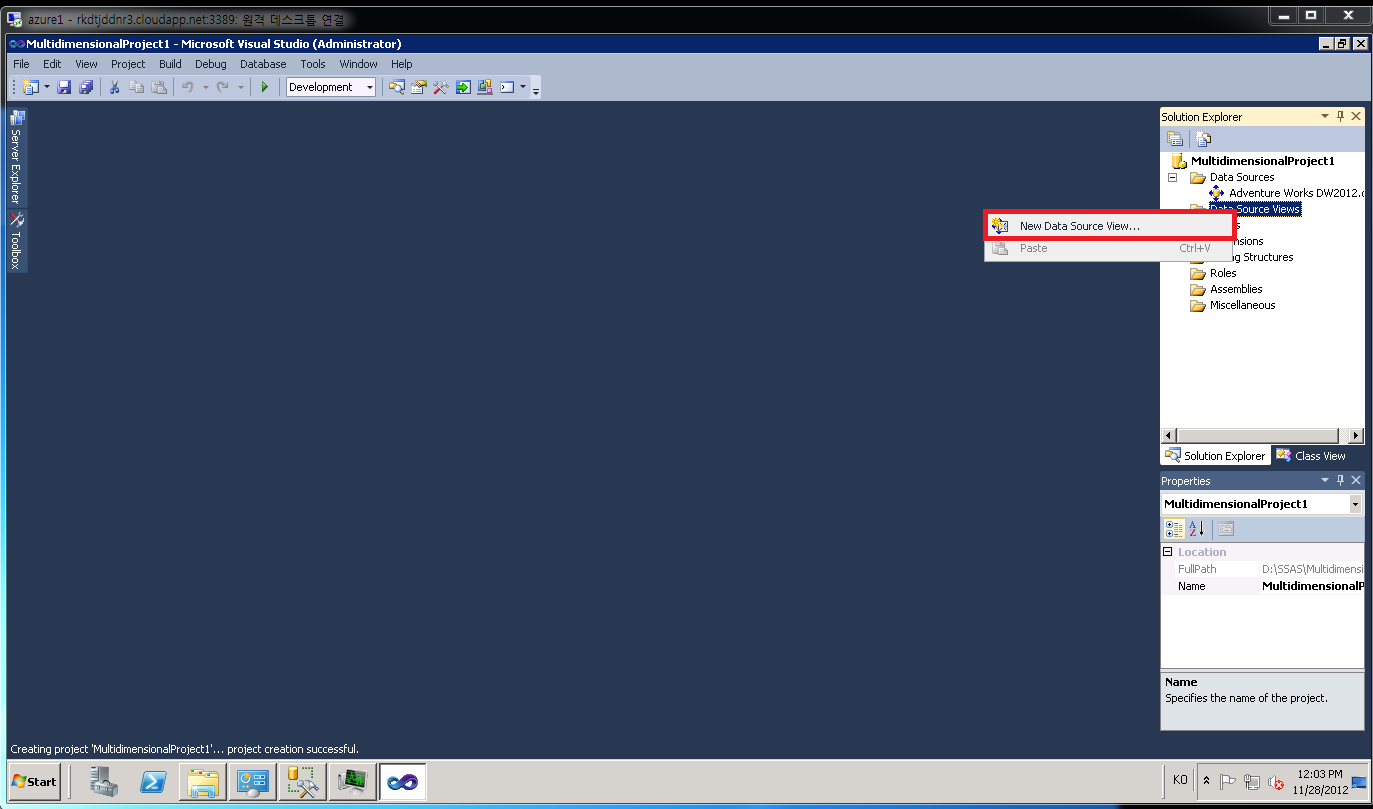Screen dimensions: 1373x809
Task: Pin or auto-hide the Properties panel
Action: (x=1341, y=480)
